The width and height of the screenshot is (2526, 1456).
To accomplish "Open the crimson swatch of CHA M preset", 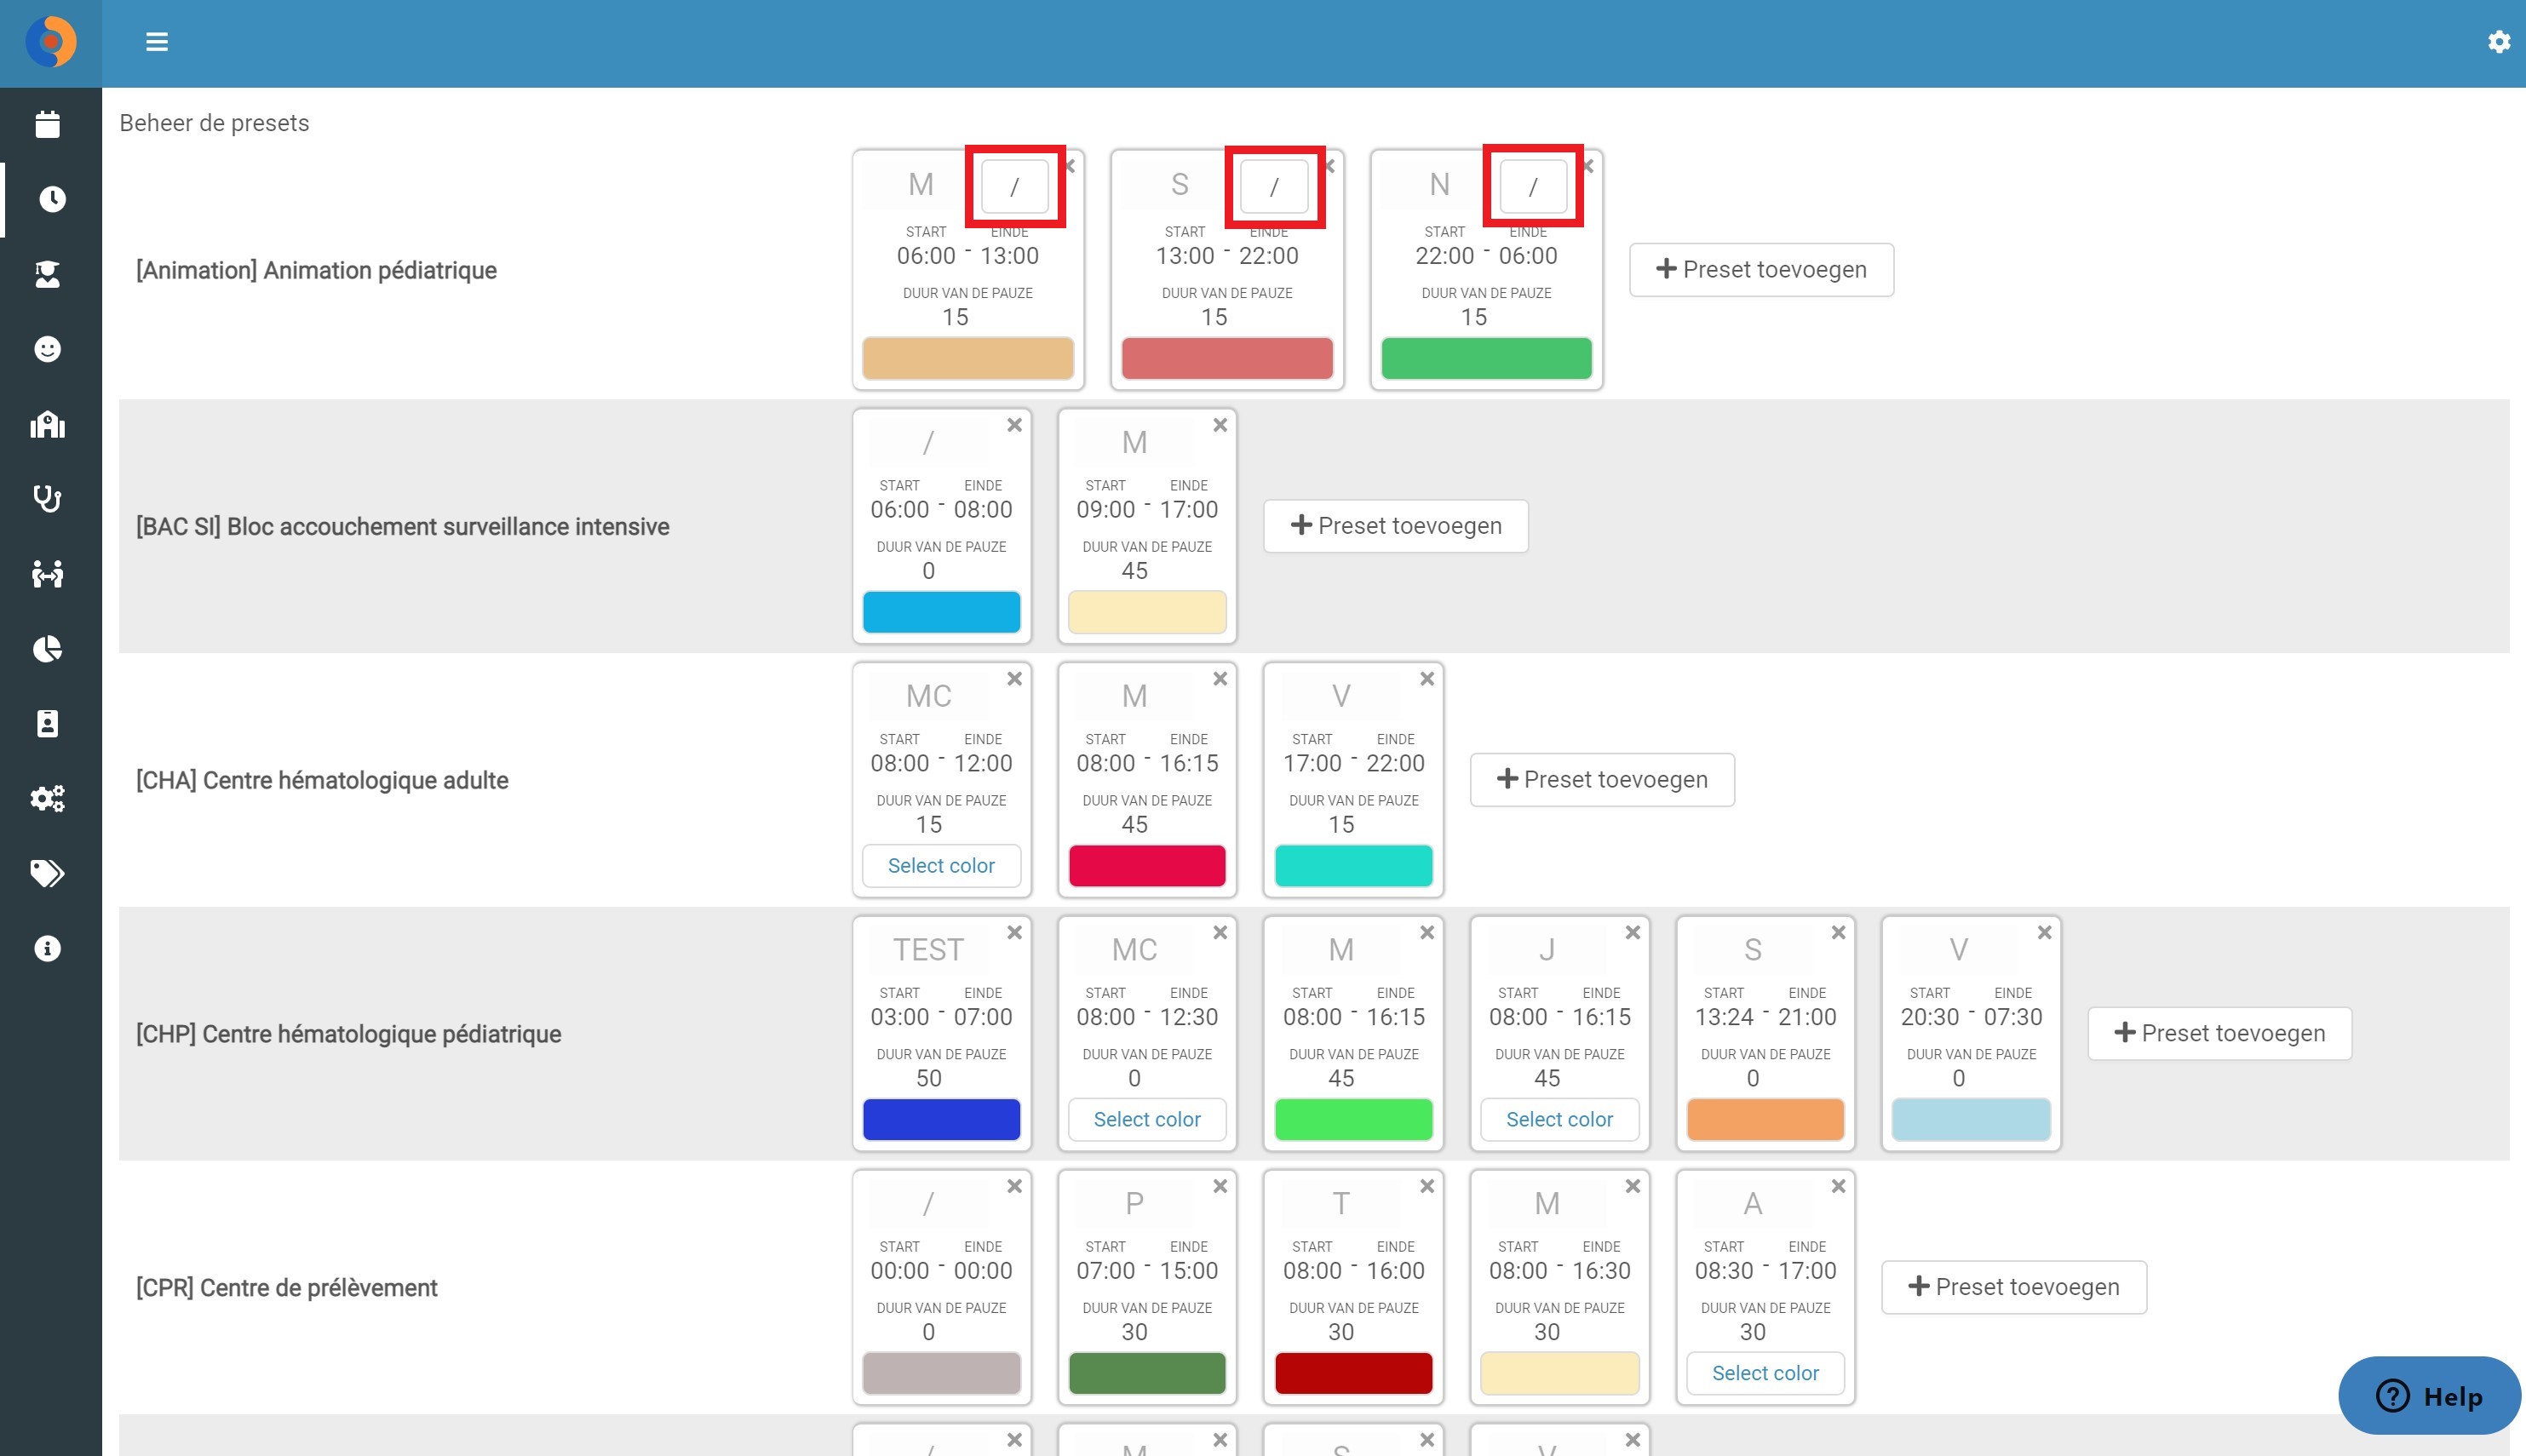I will click(x=1147, y=866).
